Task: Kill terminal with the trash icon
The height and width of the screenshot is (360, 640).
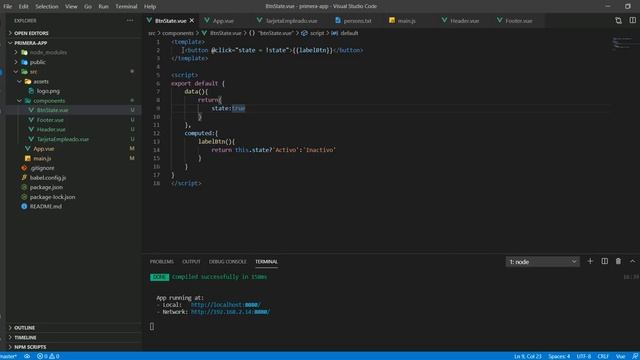Action: pyautogui.click(x=618, y=261)
